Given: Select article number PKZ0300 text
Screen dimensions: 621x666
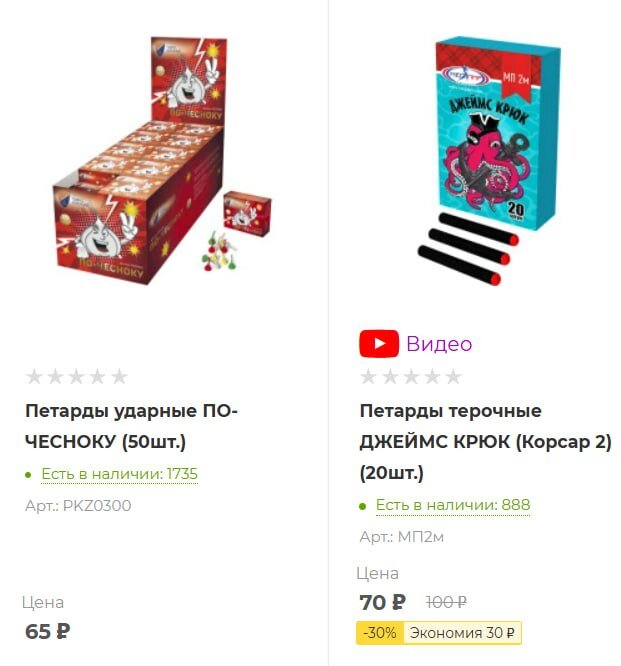Looking at the screenshot, I should click(x=78, y=505).
